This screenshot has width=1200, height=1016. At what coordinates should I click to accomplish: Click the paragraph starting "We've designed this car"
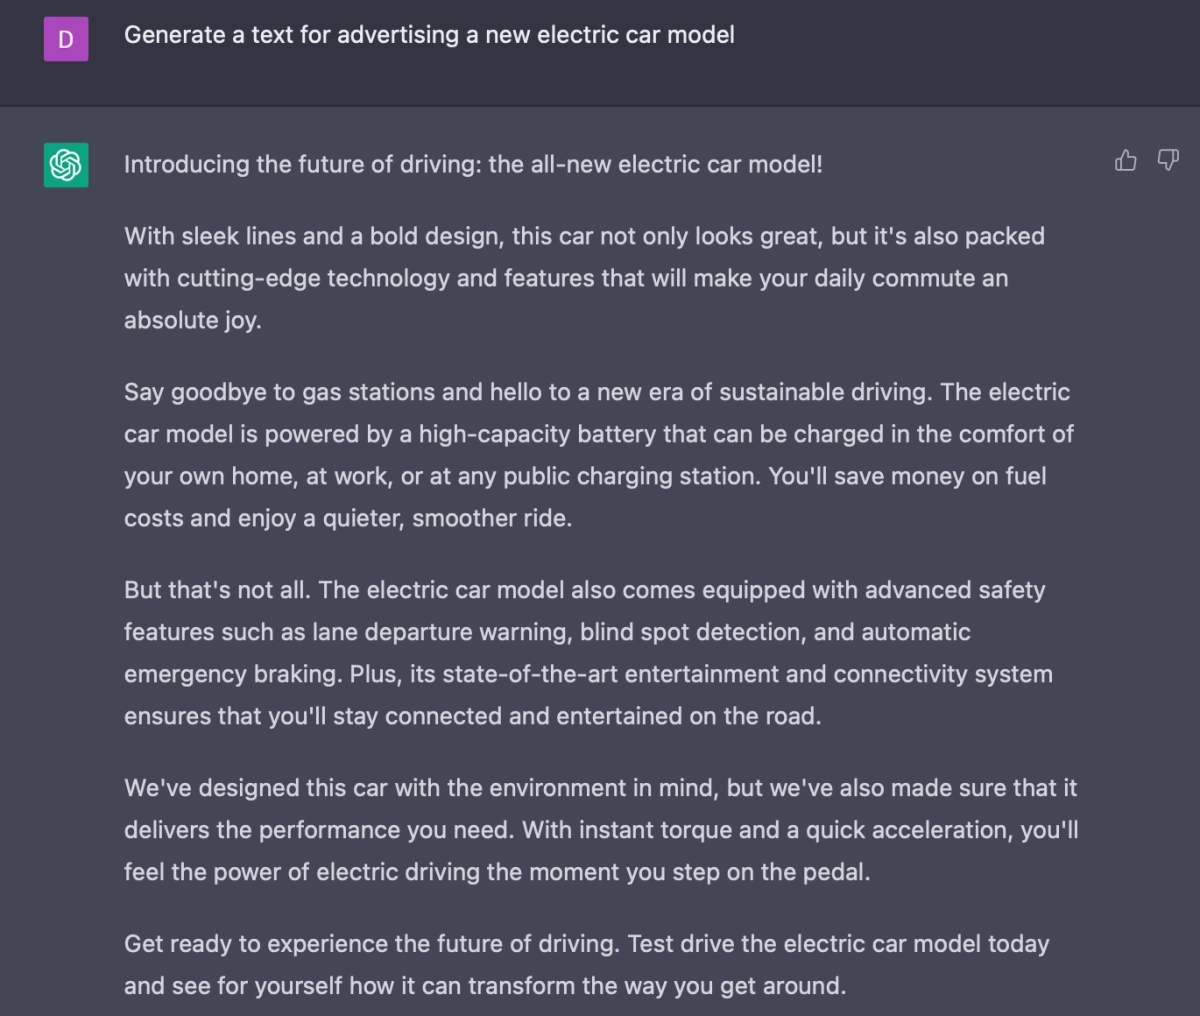(x=601, y=830)
